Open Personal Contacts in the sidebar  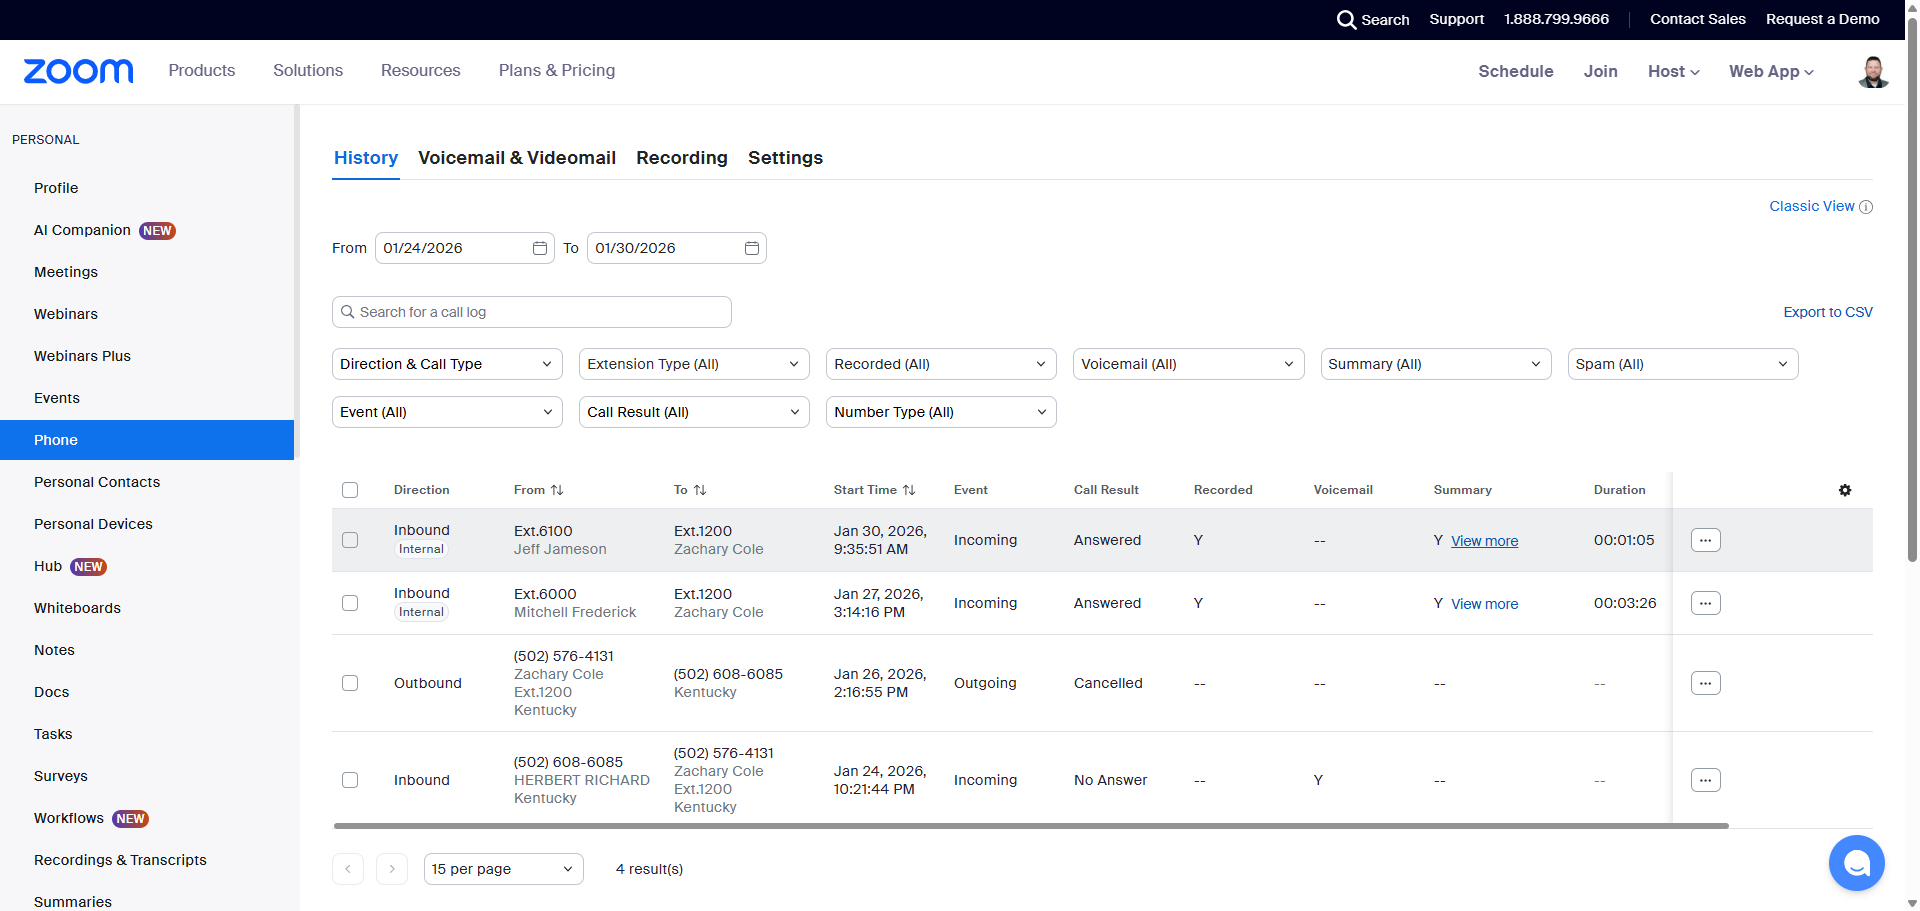pyautogui.click(x=97, y=482)
